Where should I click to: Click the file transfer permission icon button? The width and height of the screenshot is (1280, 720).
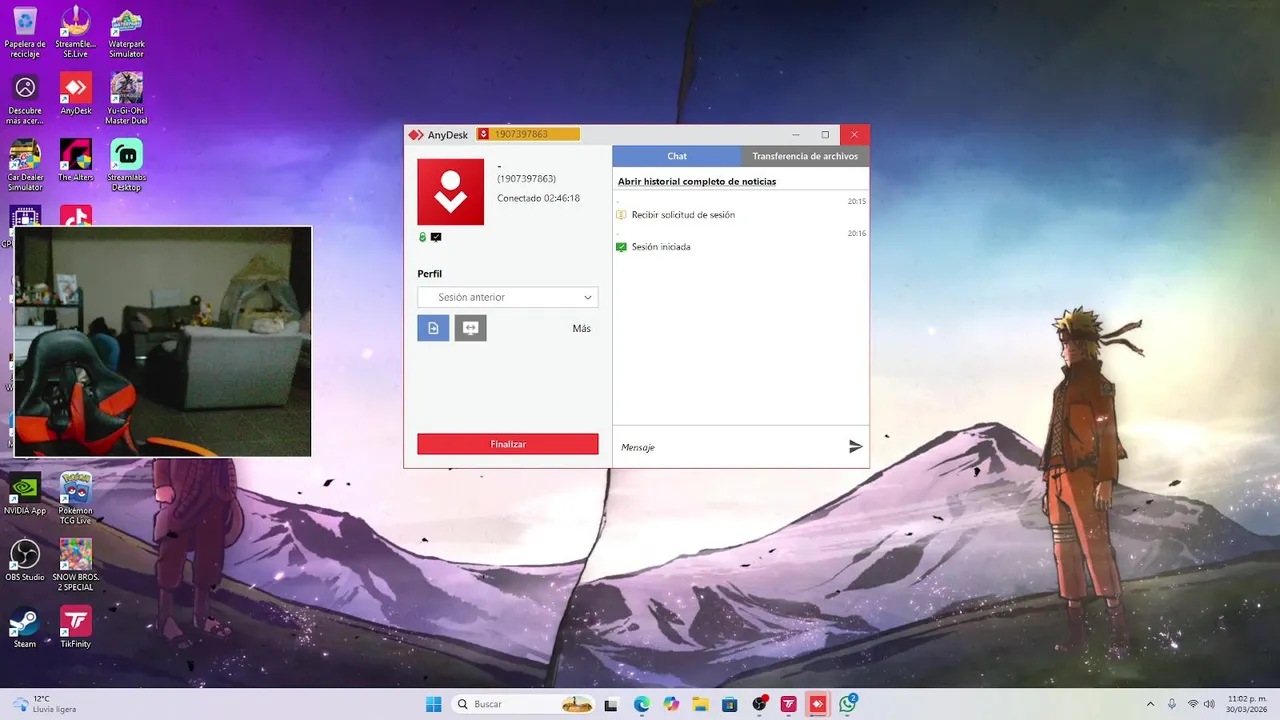433,328
